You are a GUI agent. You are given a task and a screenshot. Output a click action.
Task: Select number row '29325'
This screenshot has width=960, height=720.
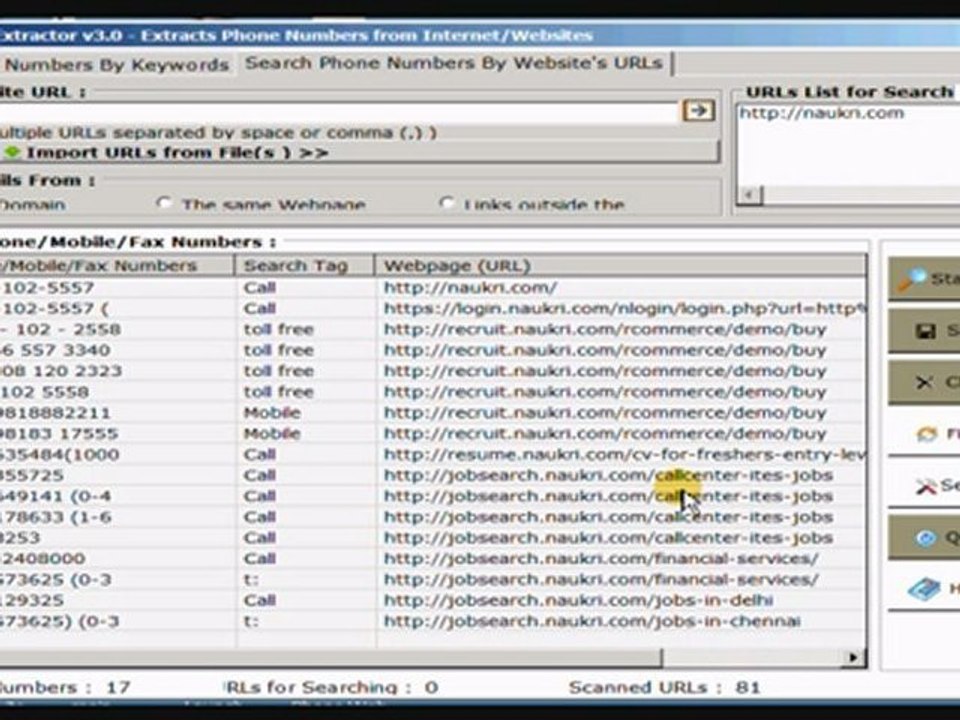[32, 600]
